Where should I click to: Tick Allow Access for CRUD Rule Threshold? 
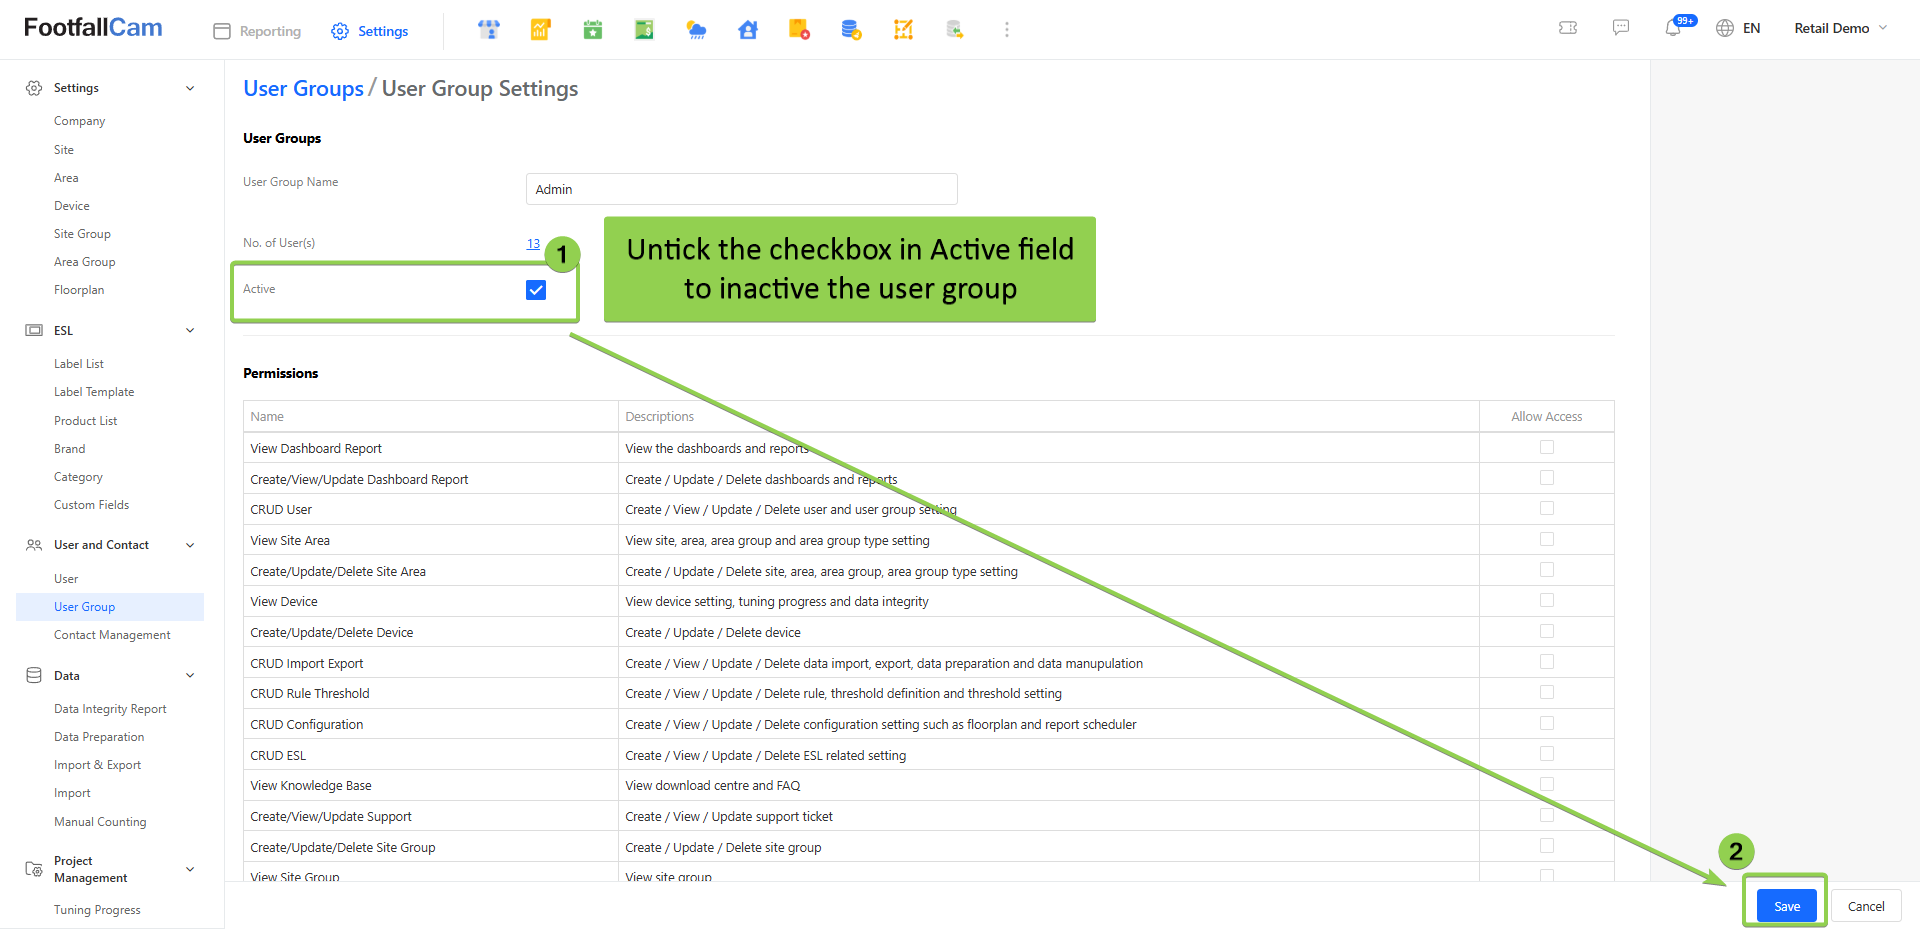click(x=1547, y=692)
